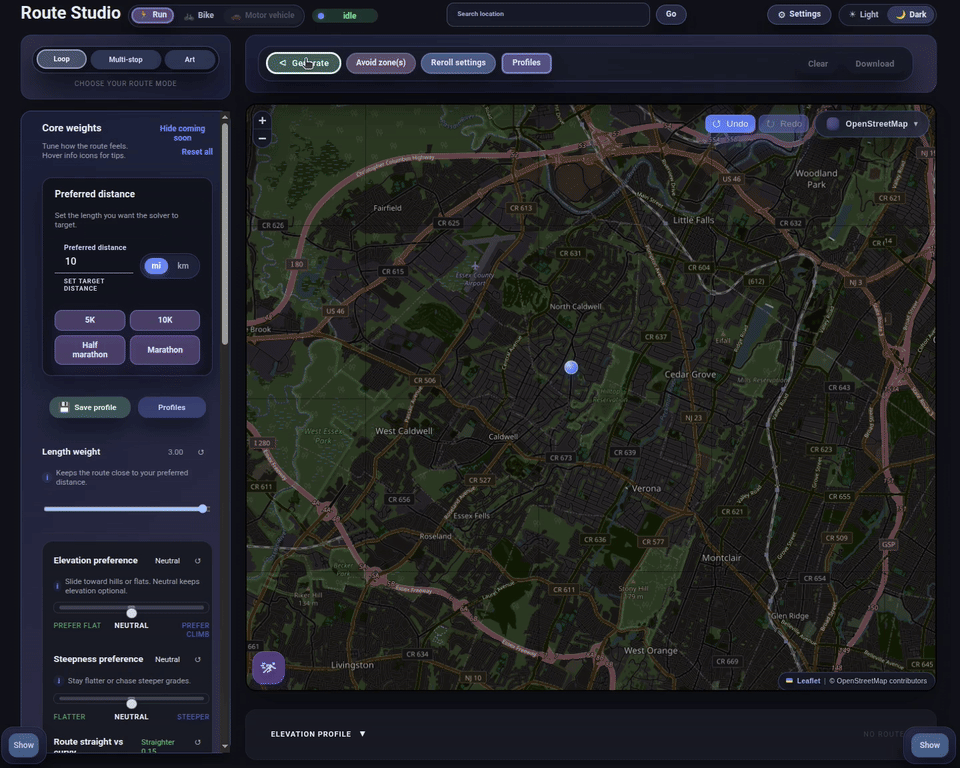Click the sidebar scroll down arrow
The image size is (960, 768).
225,746
